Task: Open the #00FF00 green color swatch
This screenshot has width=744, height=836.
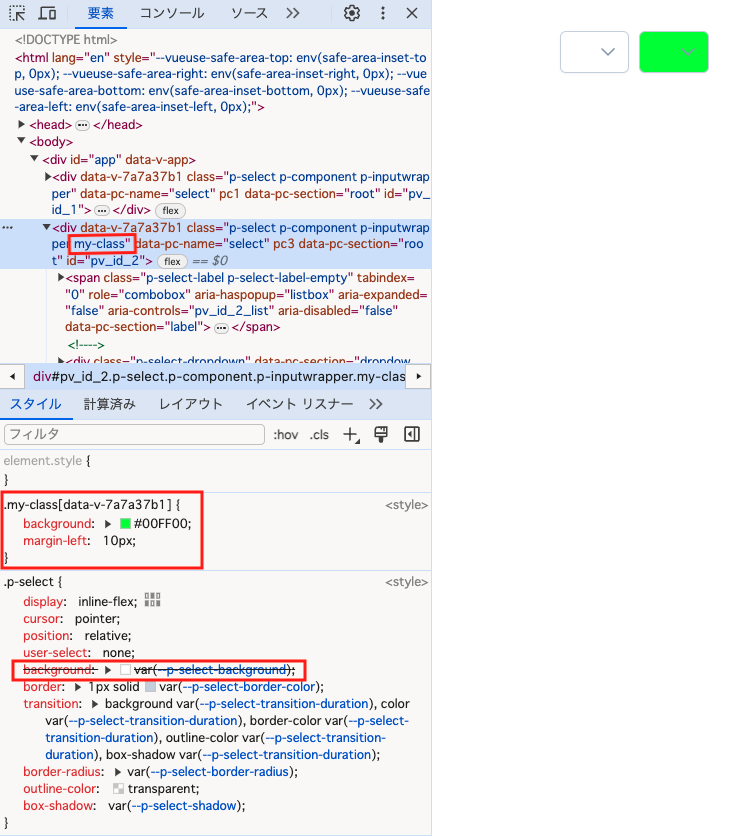Action: coord(125,524)
